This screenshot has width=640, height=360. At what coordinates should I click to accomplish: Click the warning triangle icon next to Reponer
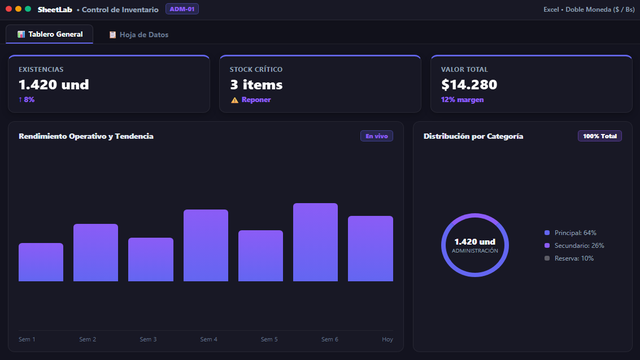pos(234,100)
